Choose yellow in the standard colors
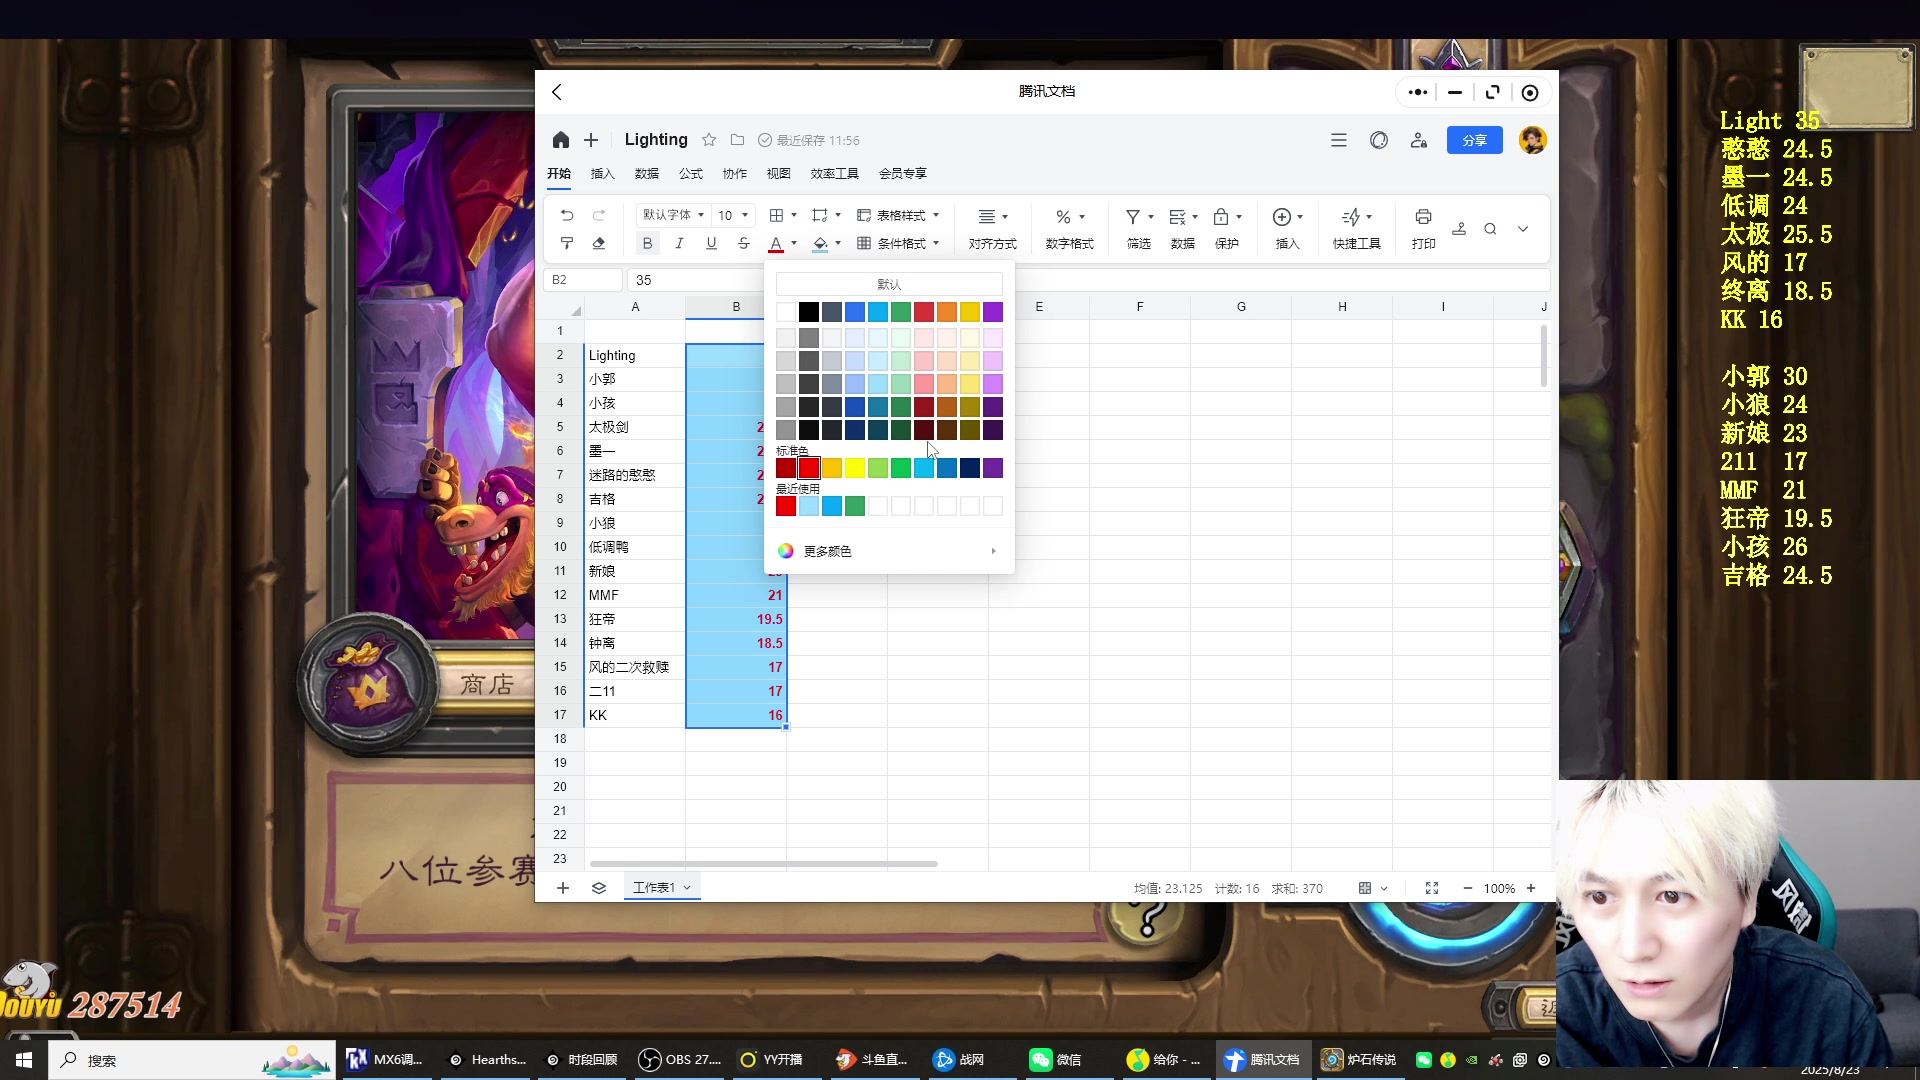The height and width of the screenshot is (1080, 1920). [x=855, y=468]
